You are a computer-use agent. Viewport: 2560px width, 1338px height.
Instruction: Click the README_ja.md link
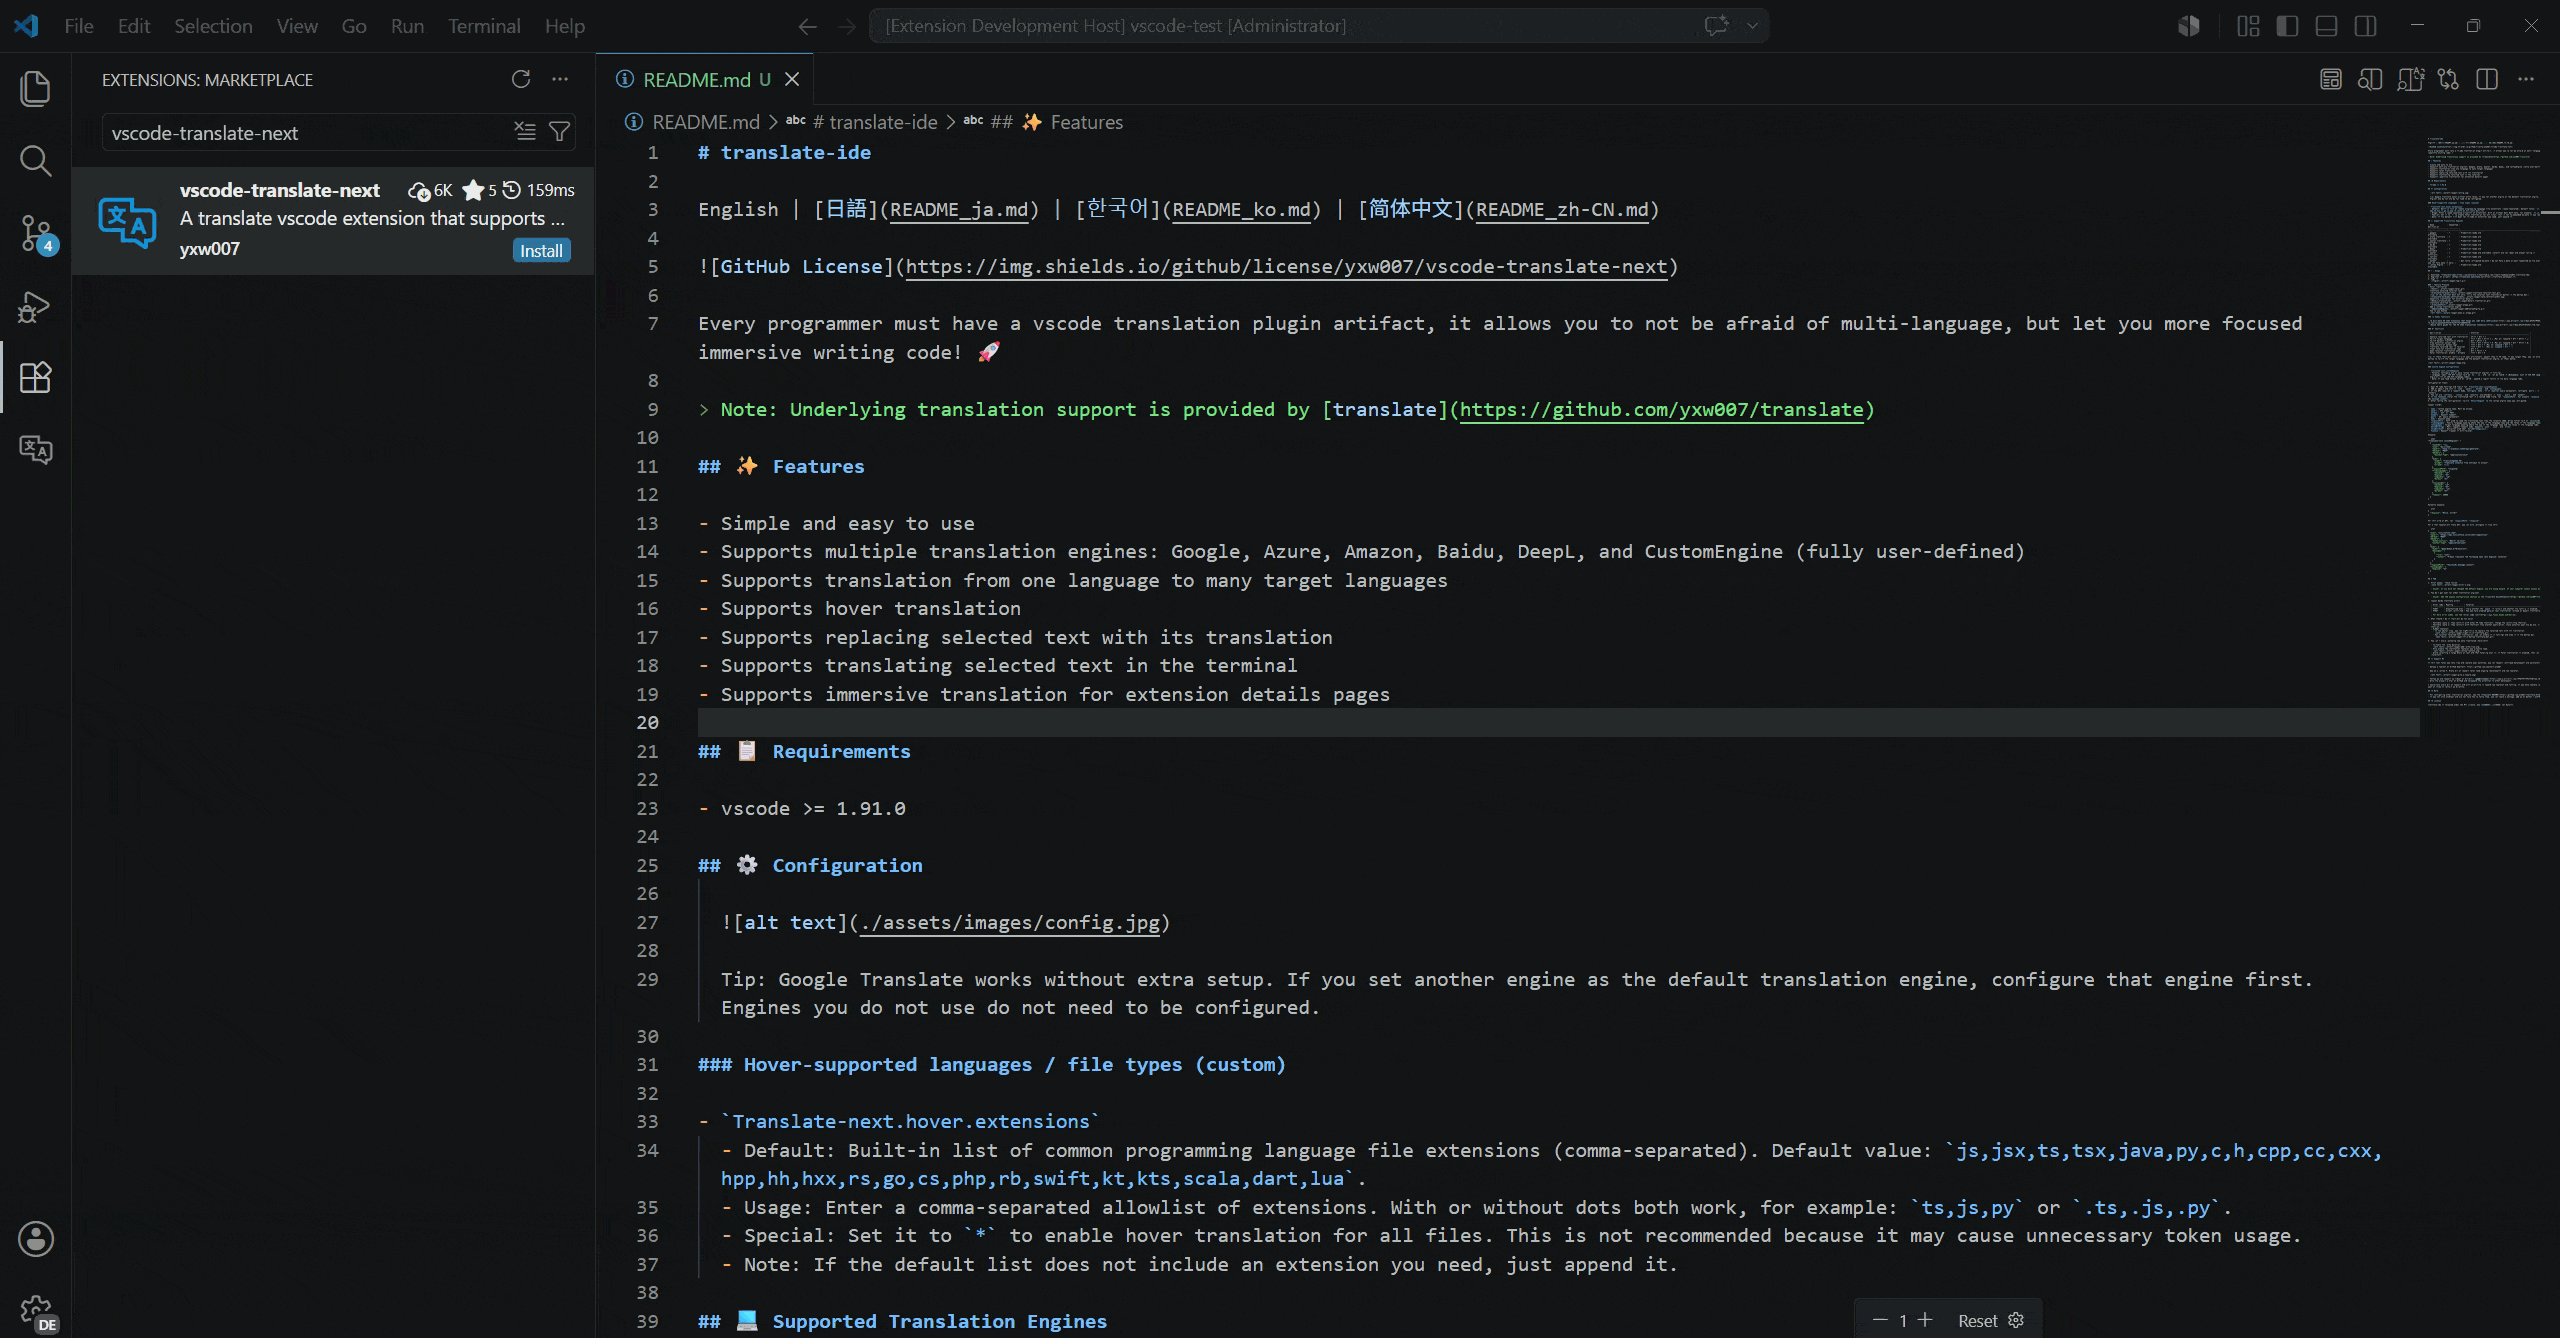click(x=959, y=210)
